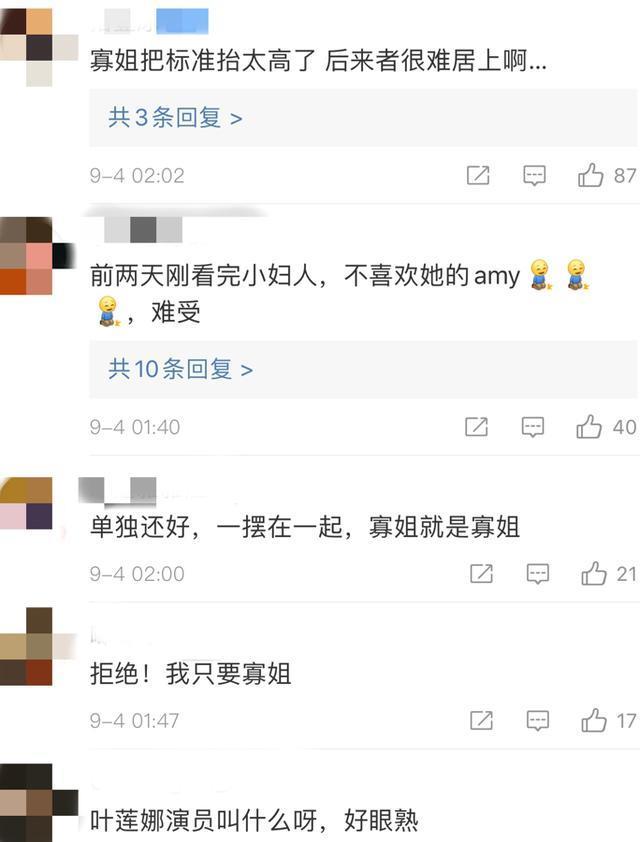640x842 pixels.
Task: Reply to the 9-4 02:00 comment
Action: click(x=537, y=574)
